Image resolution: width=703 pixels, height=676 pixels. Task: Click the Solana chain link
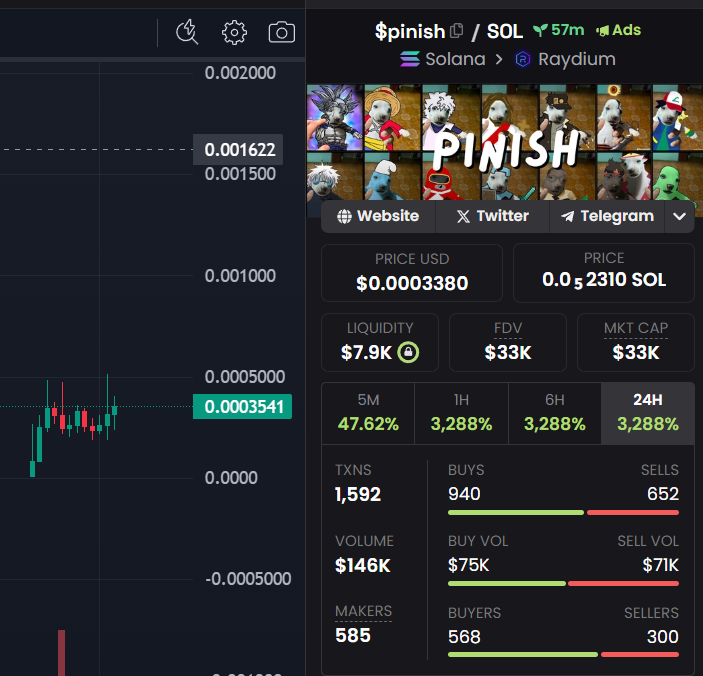tap(455, 59)
